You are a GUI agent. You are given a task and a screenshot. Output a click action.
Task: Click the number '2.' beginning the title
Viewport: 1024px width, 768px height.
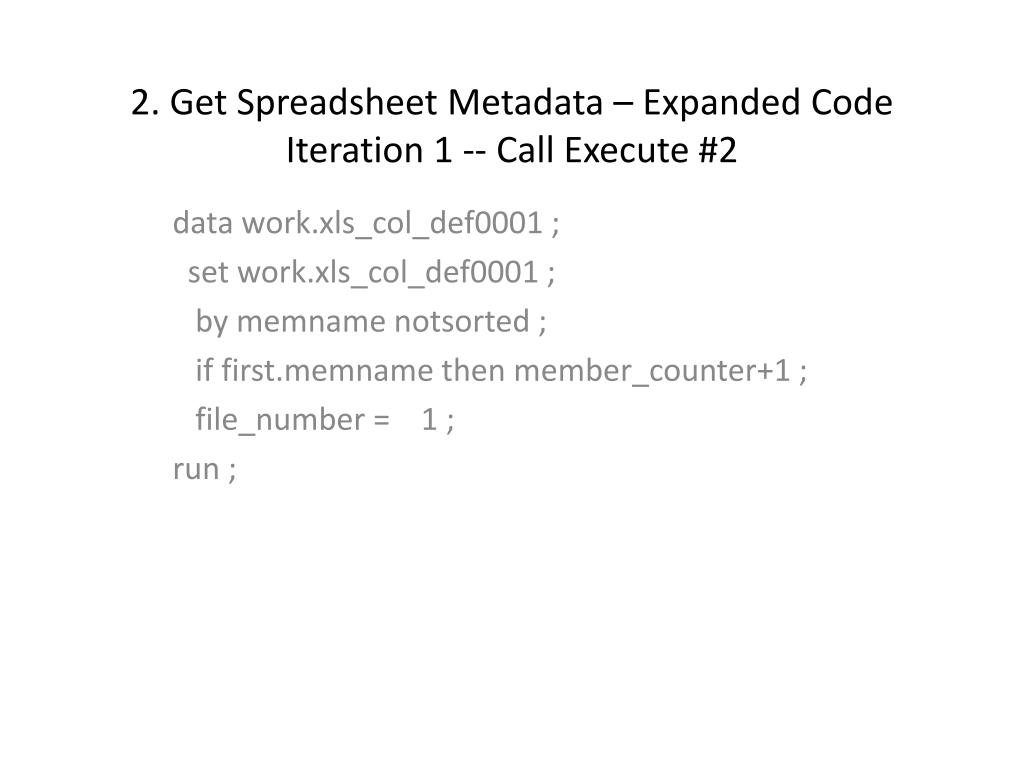(145, 103)
